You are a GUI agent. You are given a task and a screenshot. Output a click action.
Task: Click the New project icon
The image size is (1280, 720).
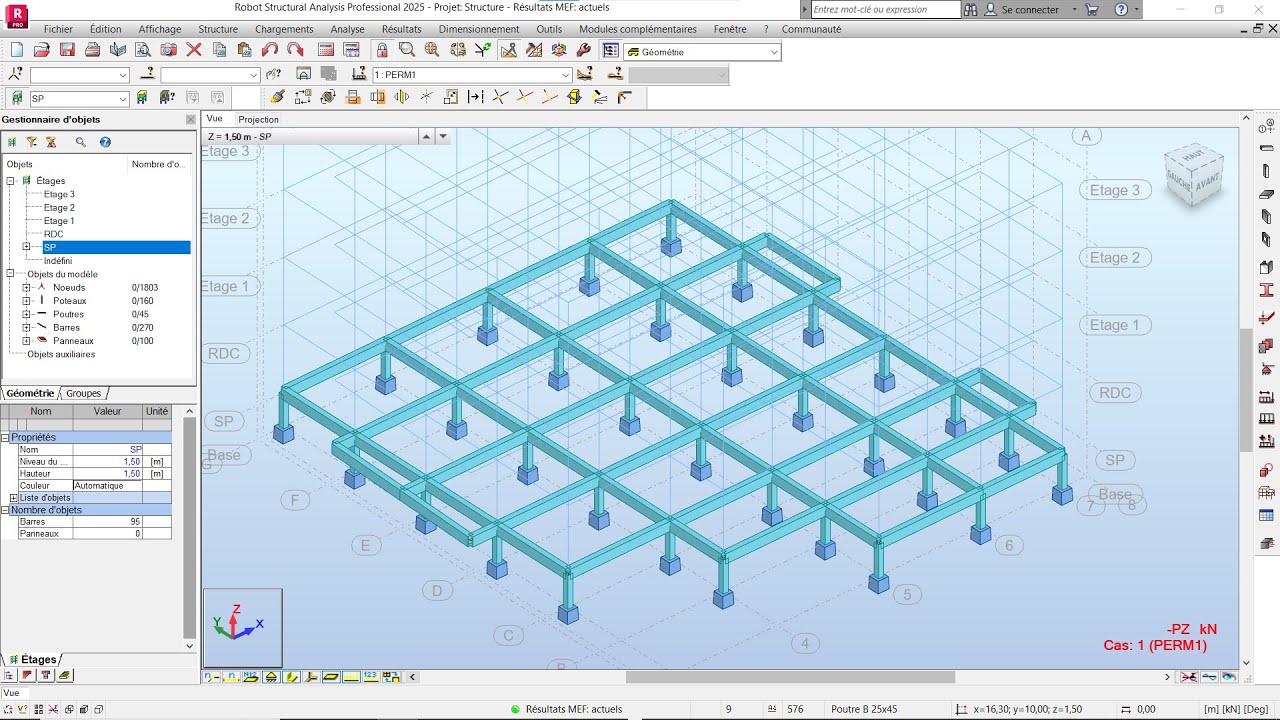(16, 50)
